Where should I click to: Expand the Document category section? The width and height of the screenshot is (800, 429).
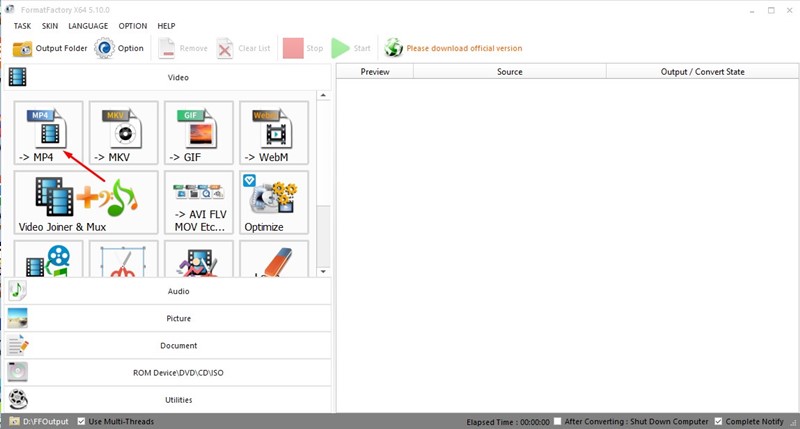[168, 345]
